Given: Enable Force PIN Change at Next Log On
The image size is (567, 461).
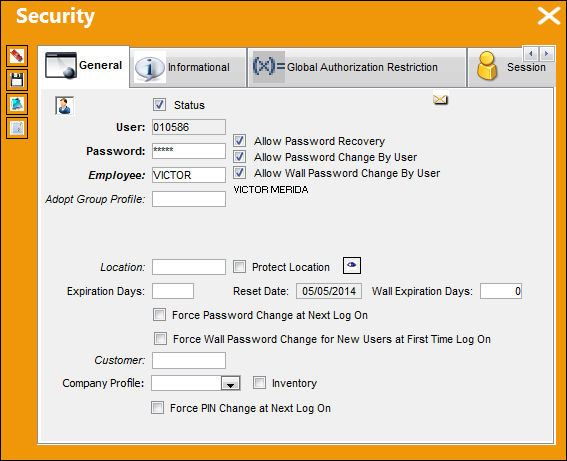Looking at the screenshot, I should [157, 407].
